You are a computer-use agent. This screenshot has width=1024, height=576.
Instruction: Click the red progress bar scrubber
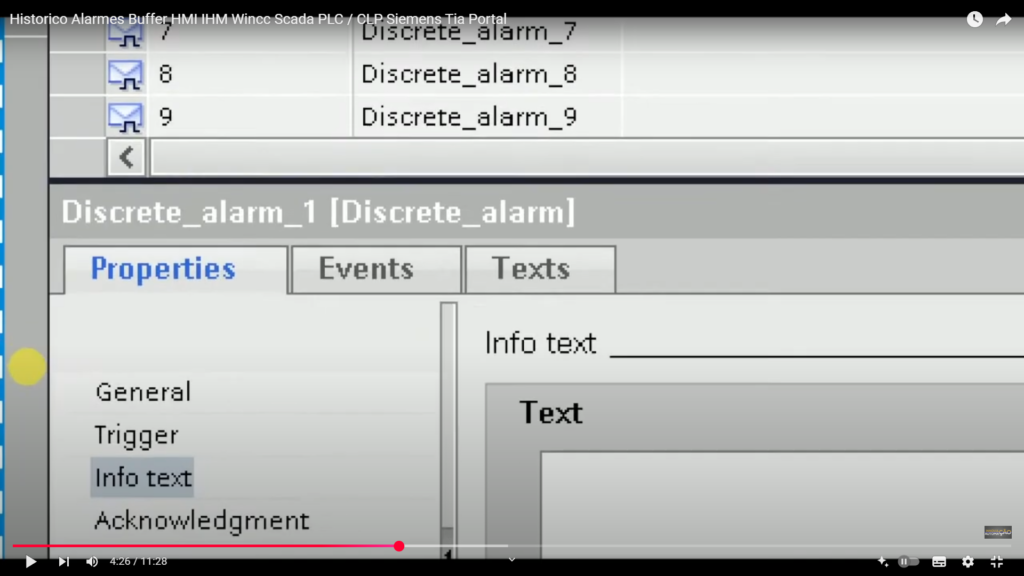[399, 546]
